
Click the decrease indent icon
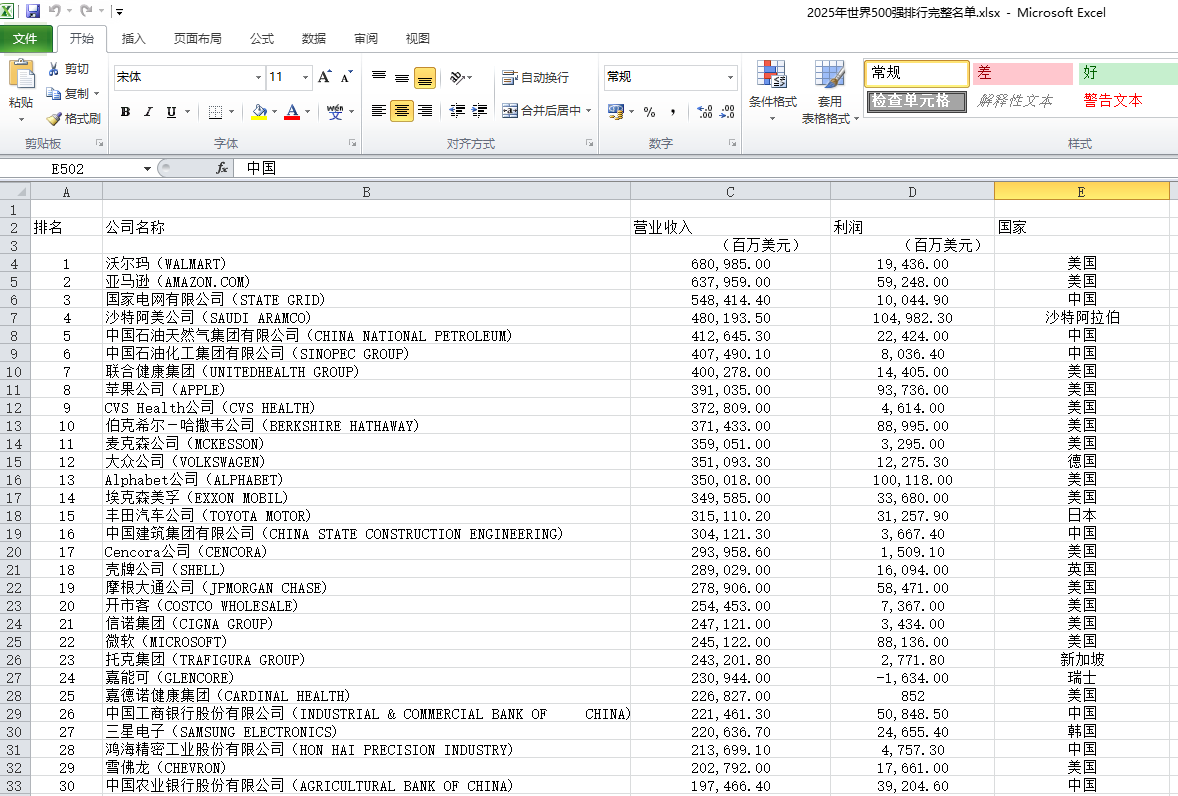[x=457, y=111]
